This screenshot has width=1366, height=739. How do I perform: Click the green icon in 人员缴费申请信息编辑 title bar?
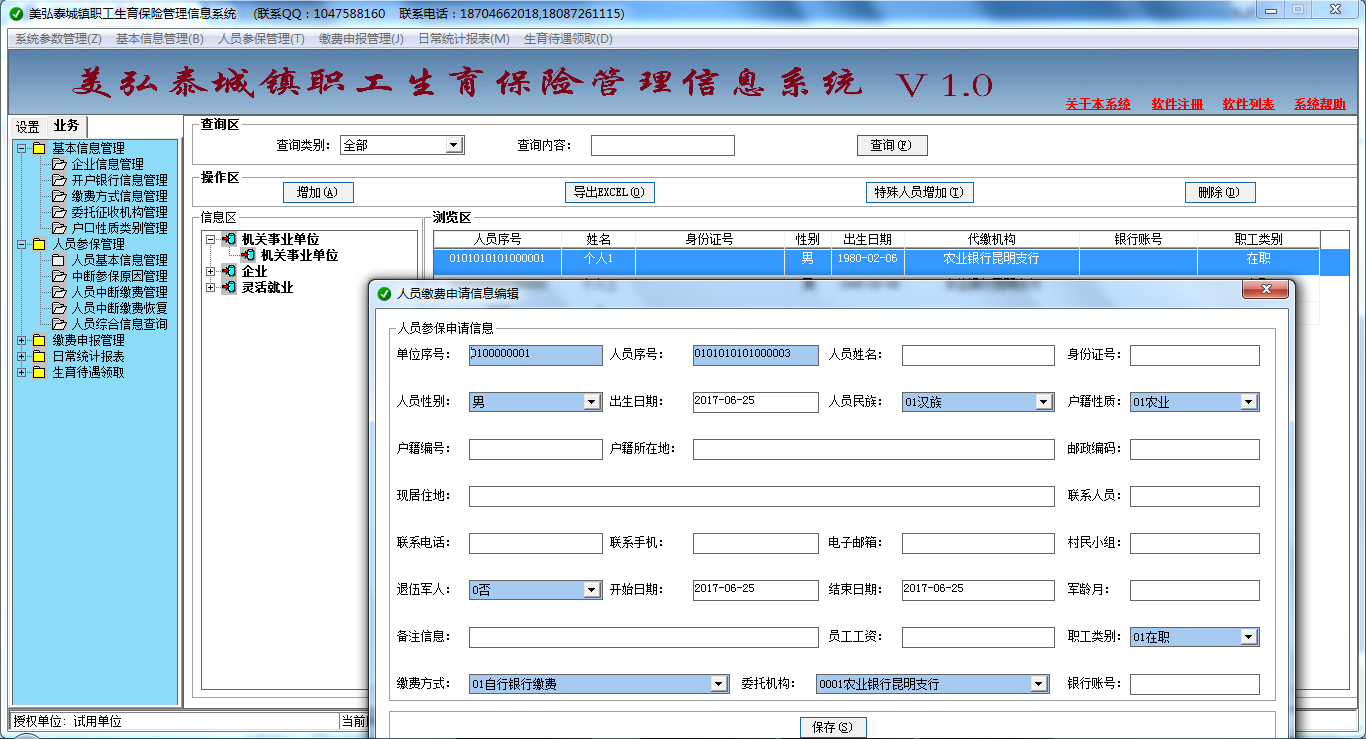tap(383, 294)
